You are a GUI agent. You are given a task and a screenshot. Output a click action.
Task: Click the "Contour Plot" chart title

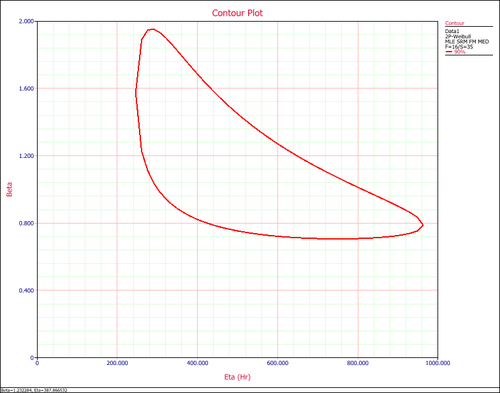tap(237, 13)
